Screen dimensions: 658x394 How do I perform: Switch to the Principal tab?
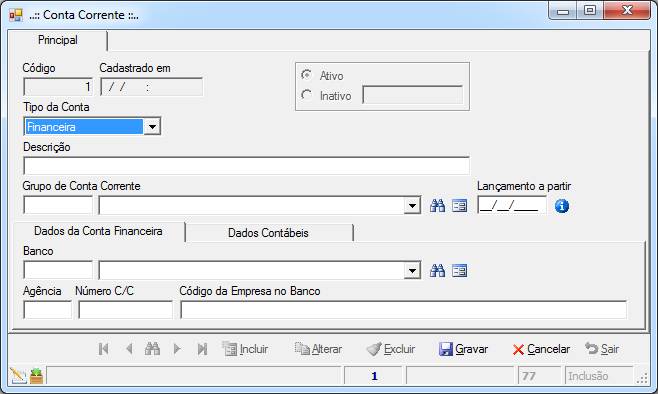(x=58, y=40)
